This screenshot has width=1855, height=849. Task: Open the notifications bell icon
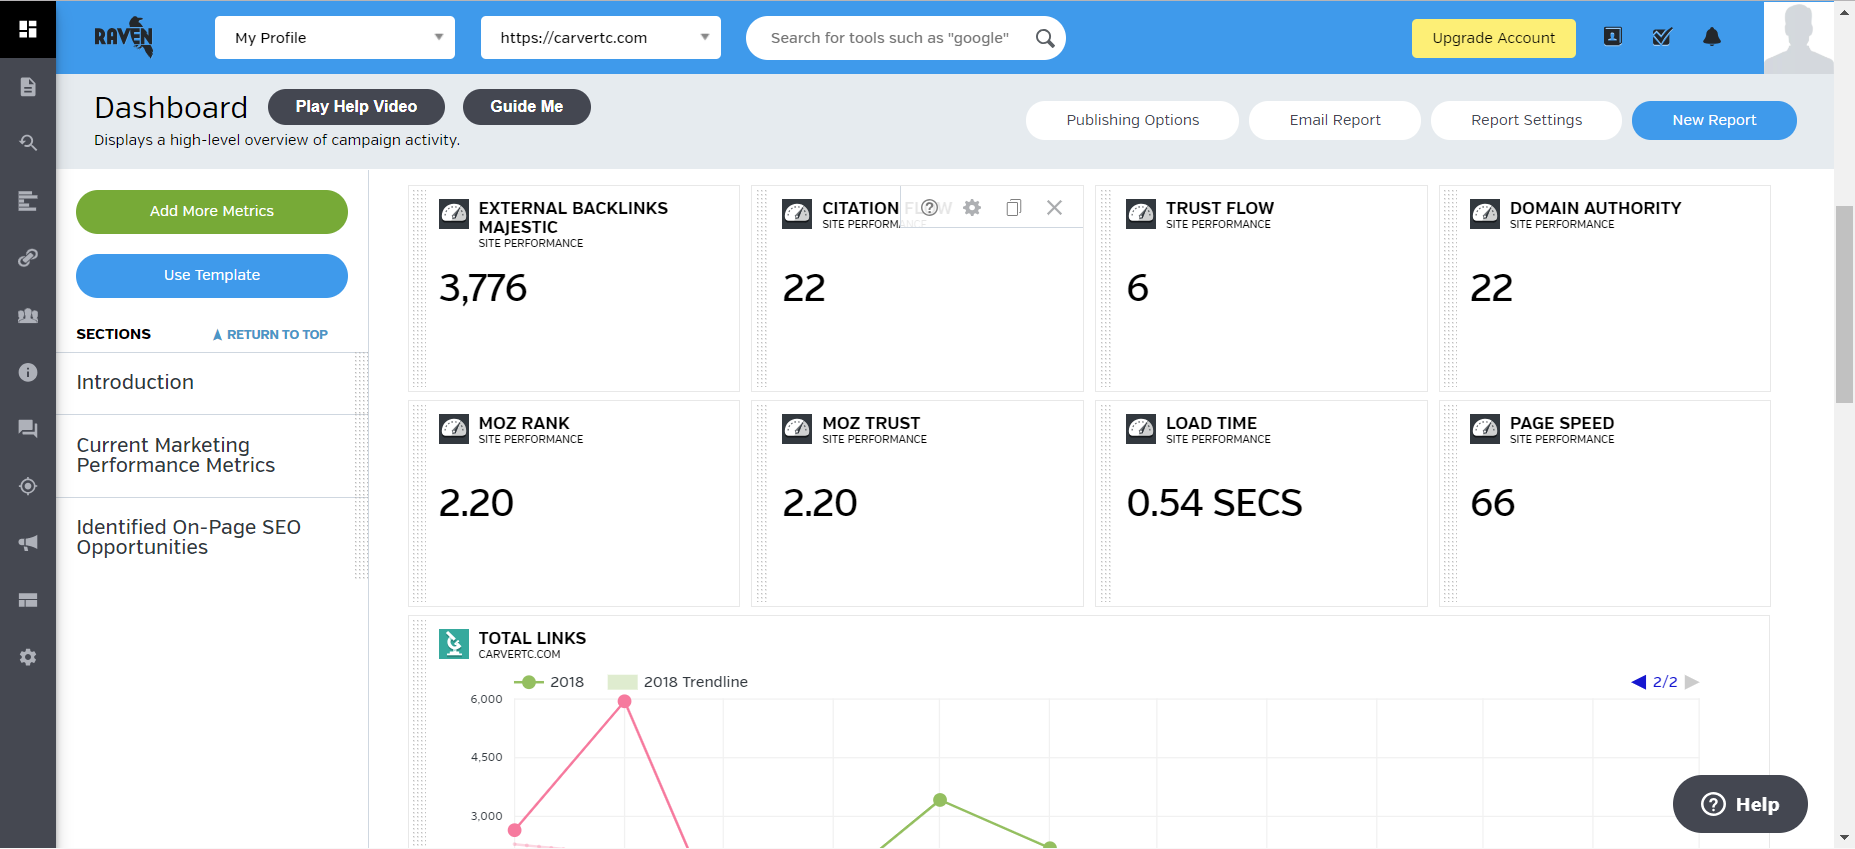[1712, 37]
